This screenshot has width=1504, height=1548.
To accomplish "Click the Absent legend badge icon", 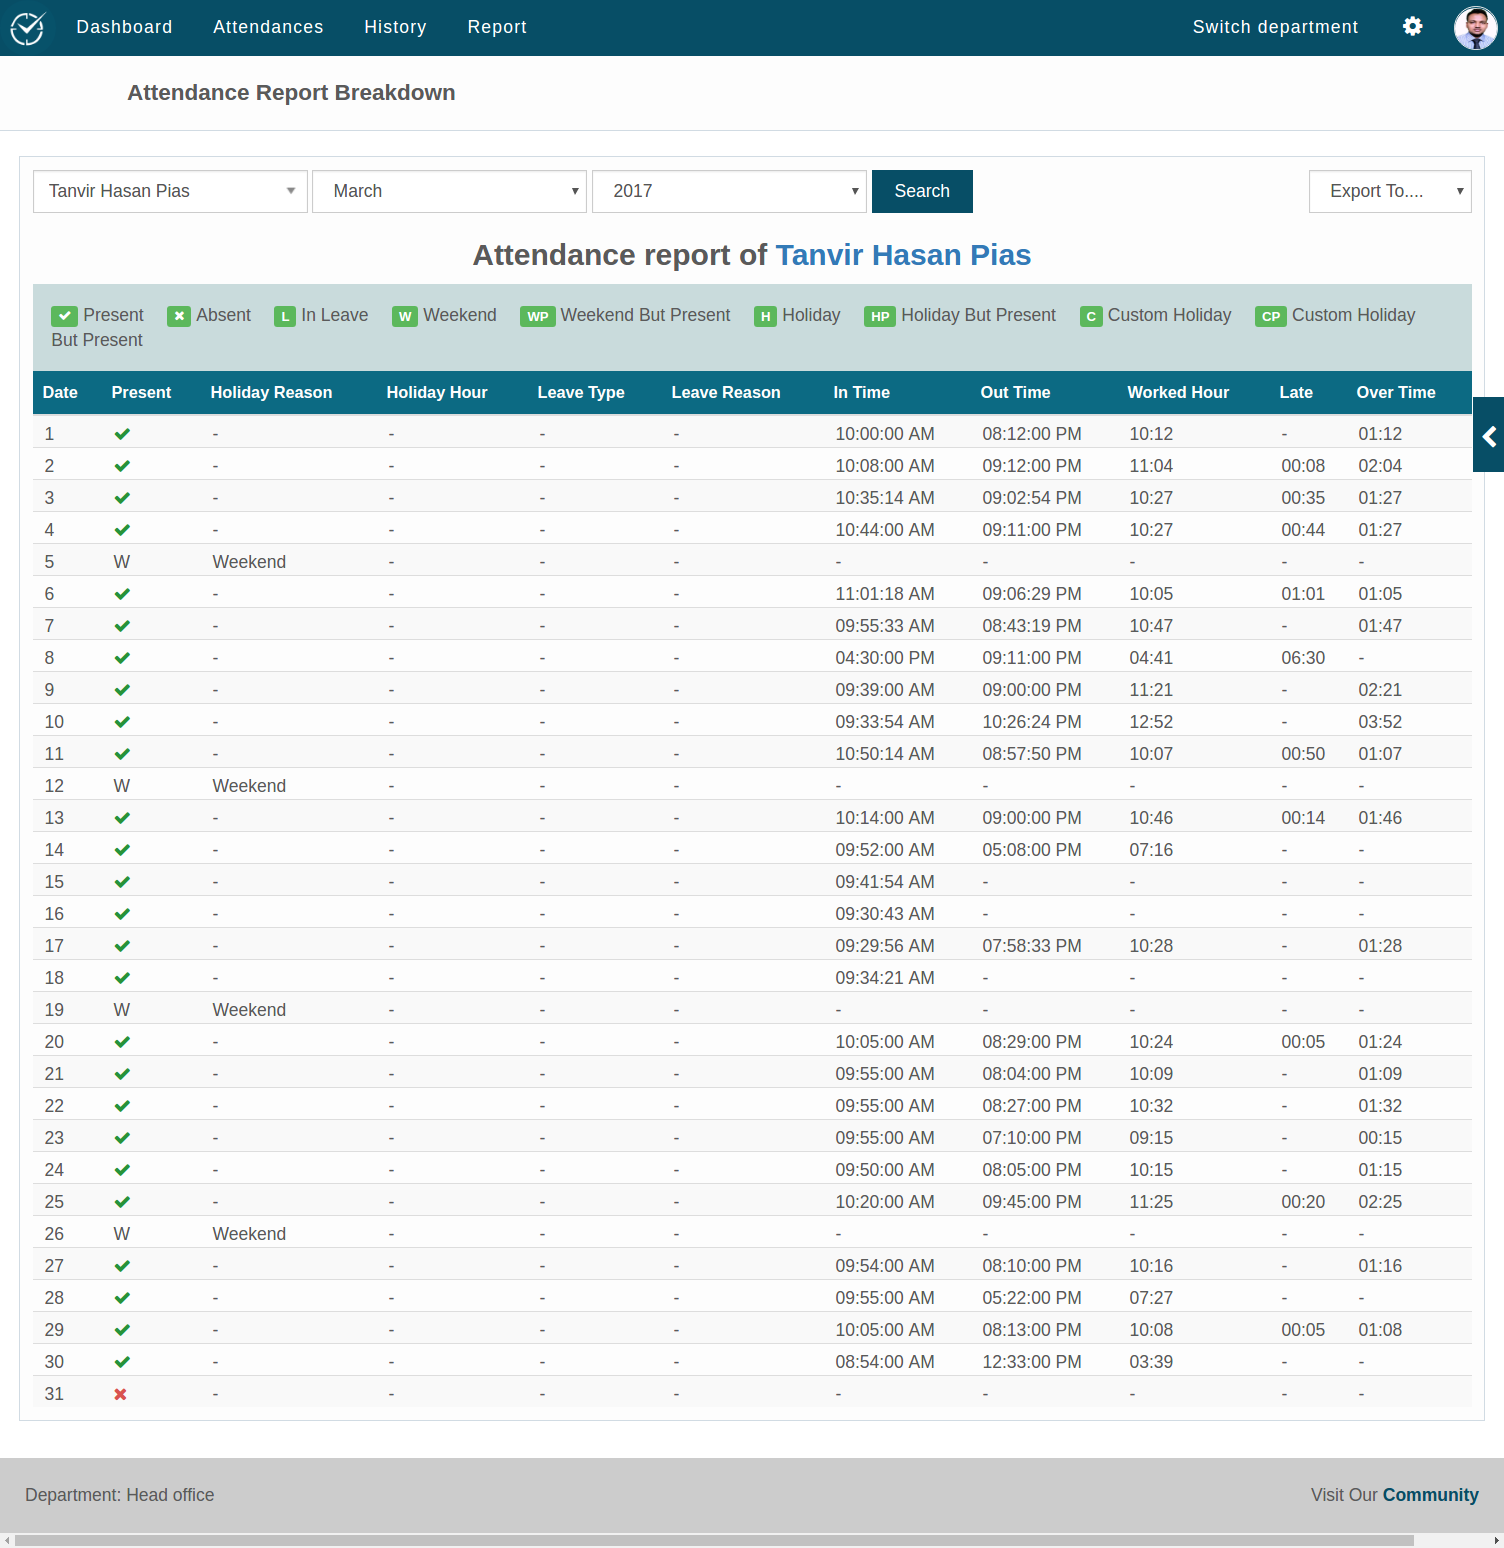I will click(x=179, y=316).
